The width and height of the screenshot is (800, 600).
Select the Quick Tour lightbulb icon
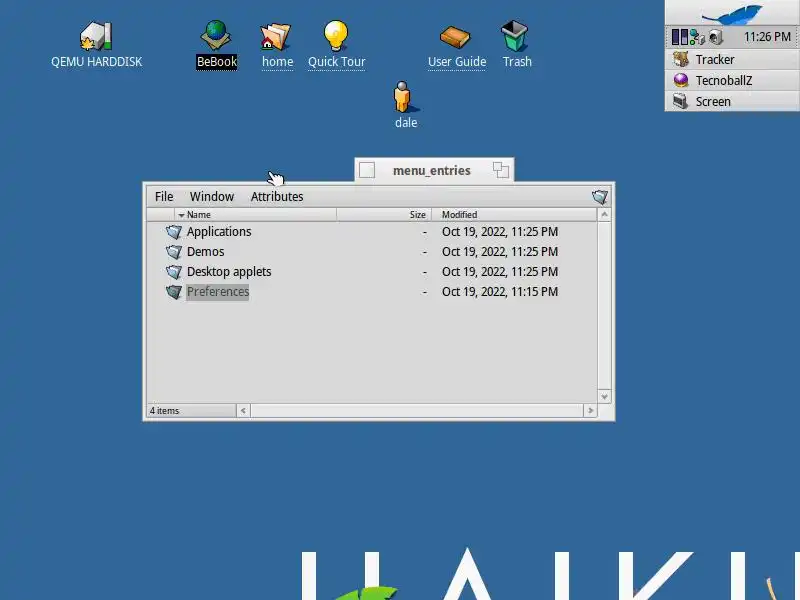[x=336, y=36]
